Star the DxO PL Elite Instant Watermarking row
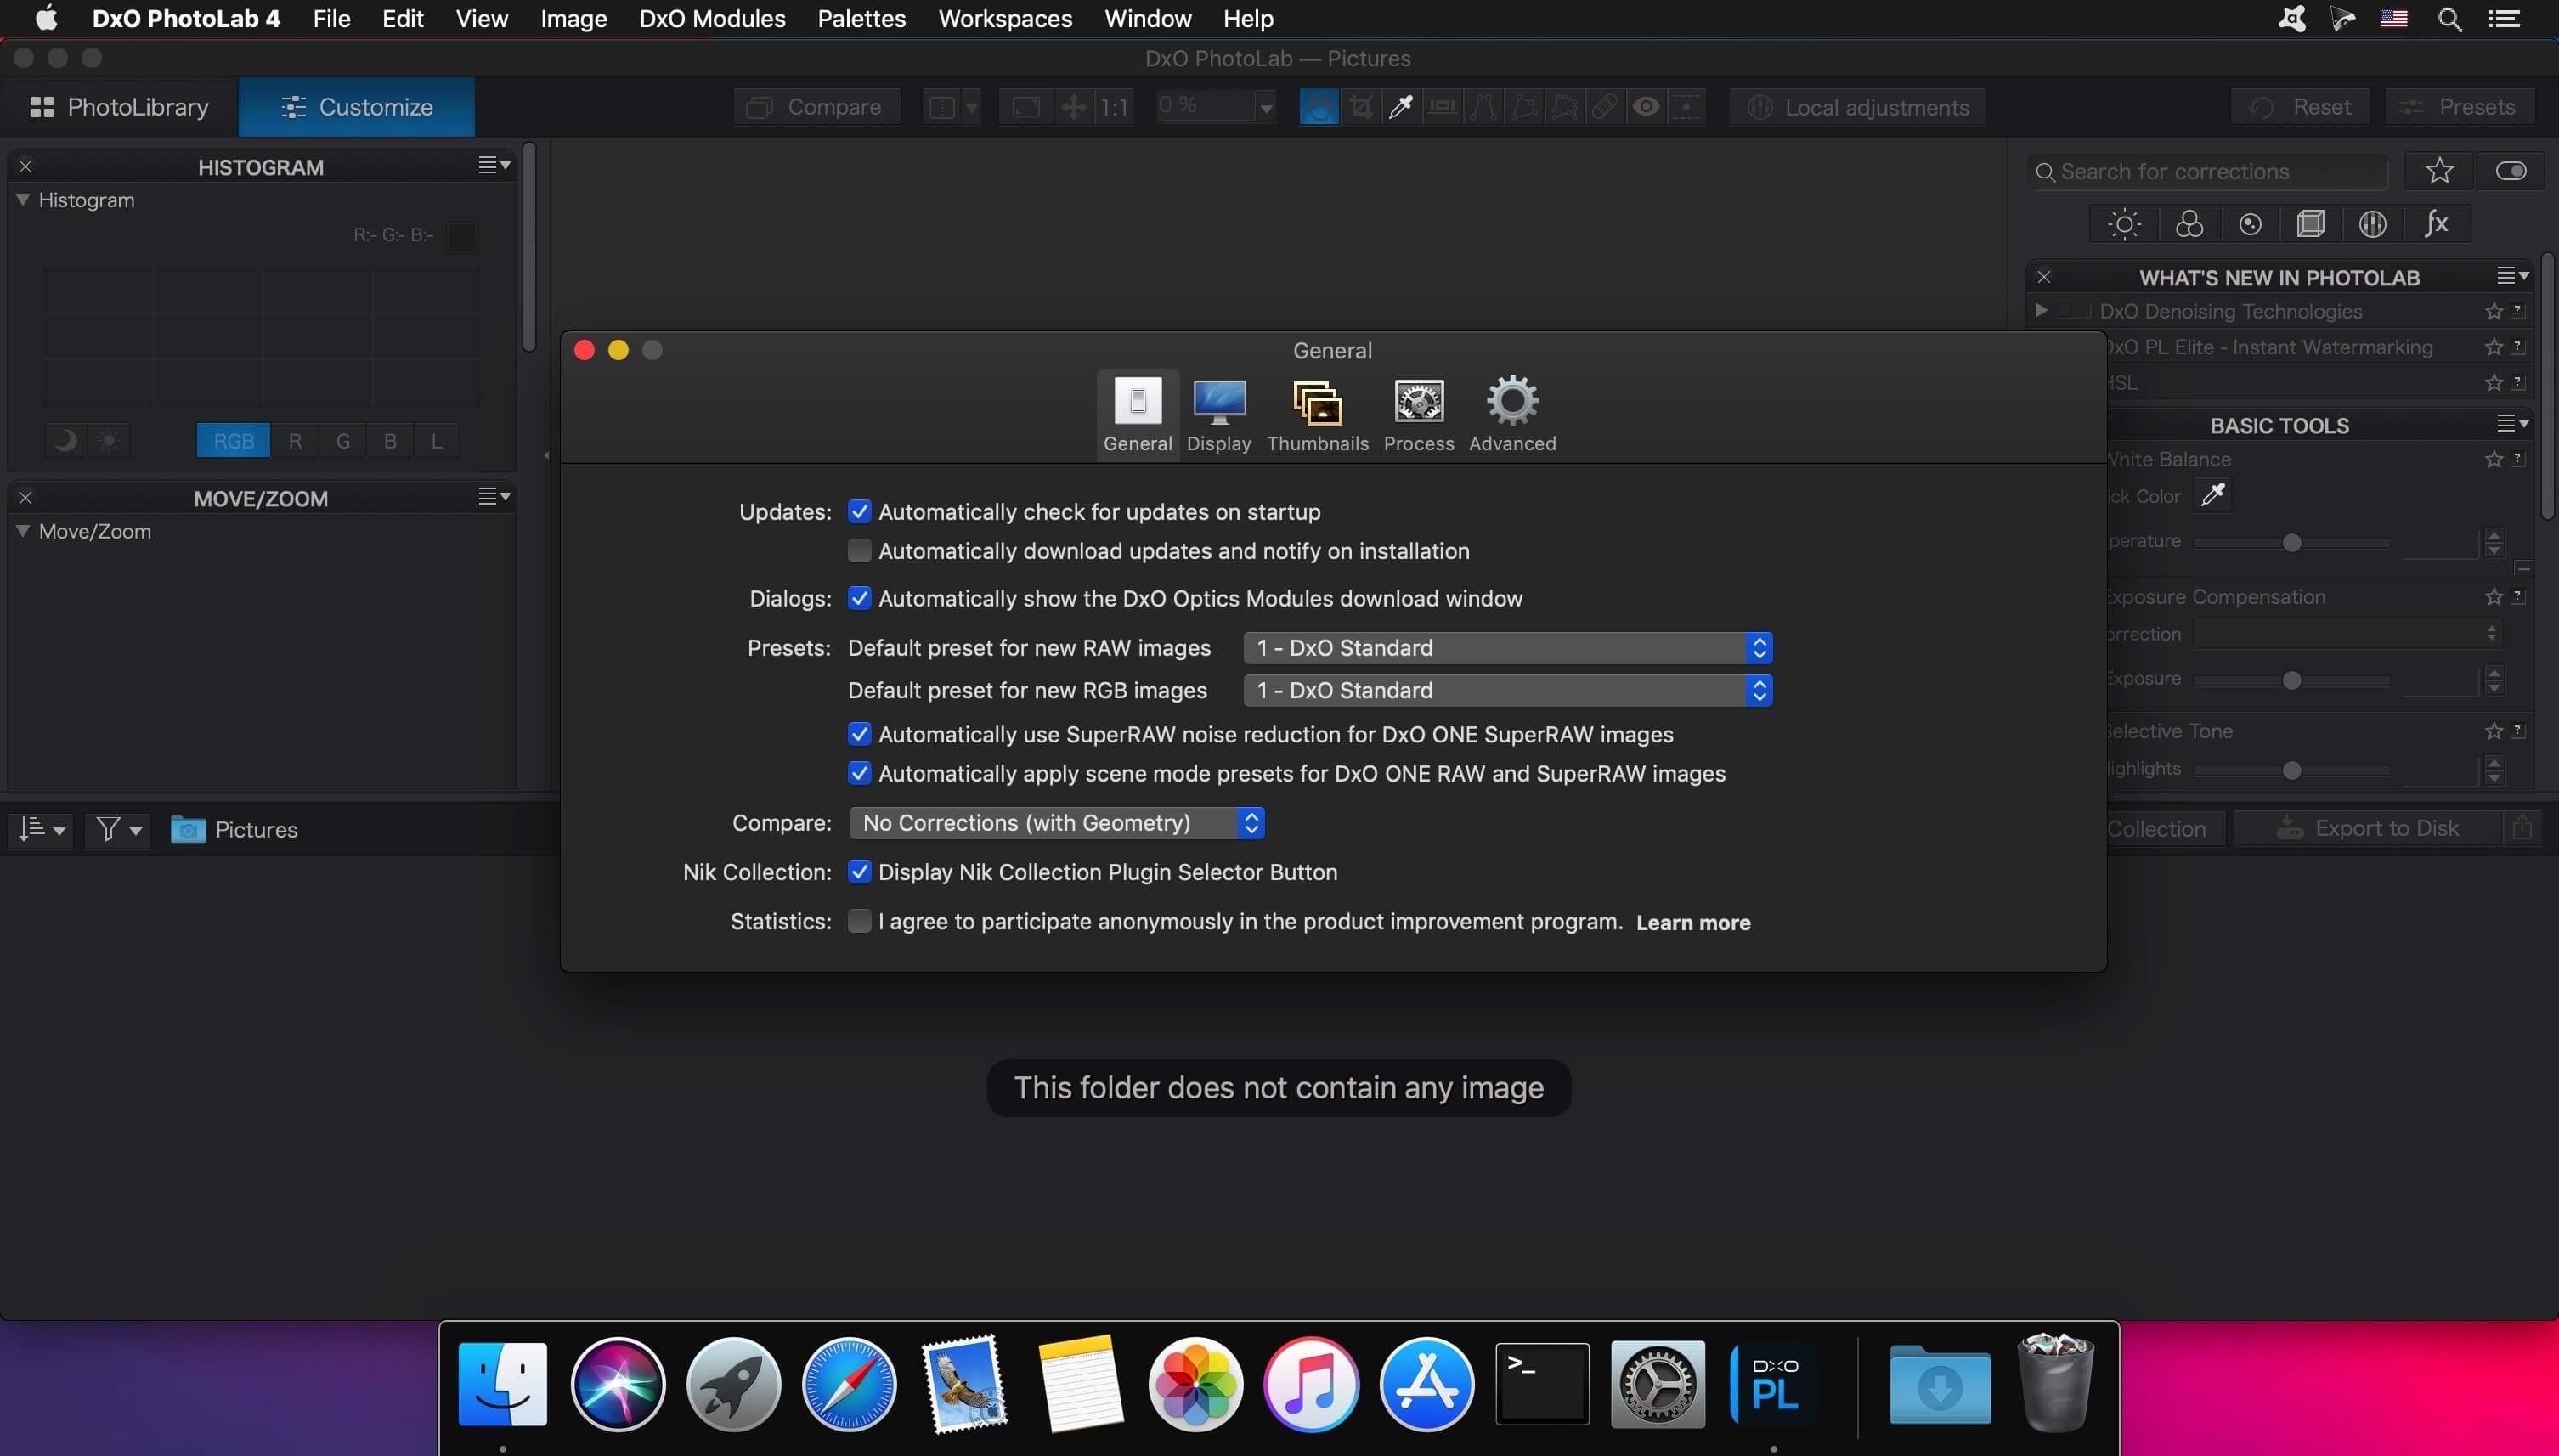 coord(2494,347)
